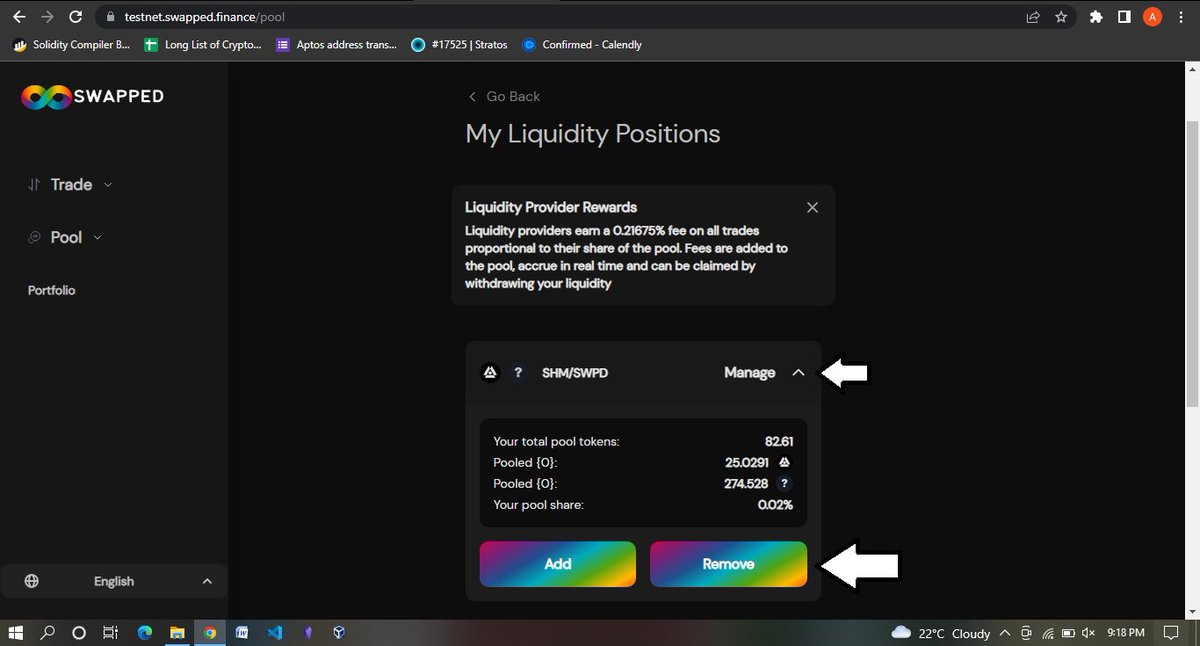Share this page using the share icon
This screenshot has height=646, width=1200.
click(1032, 17)
